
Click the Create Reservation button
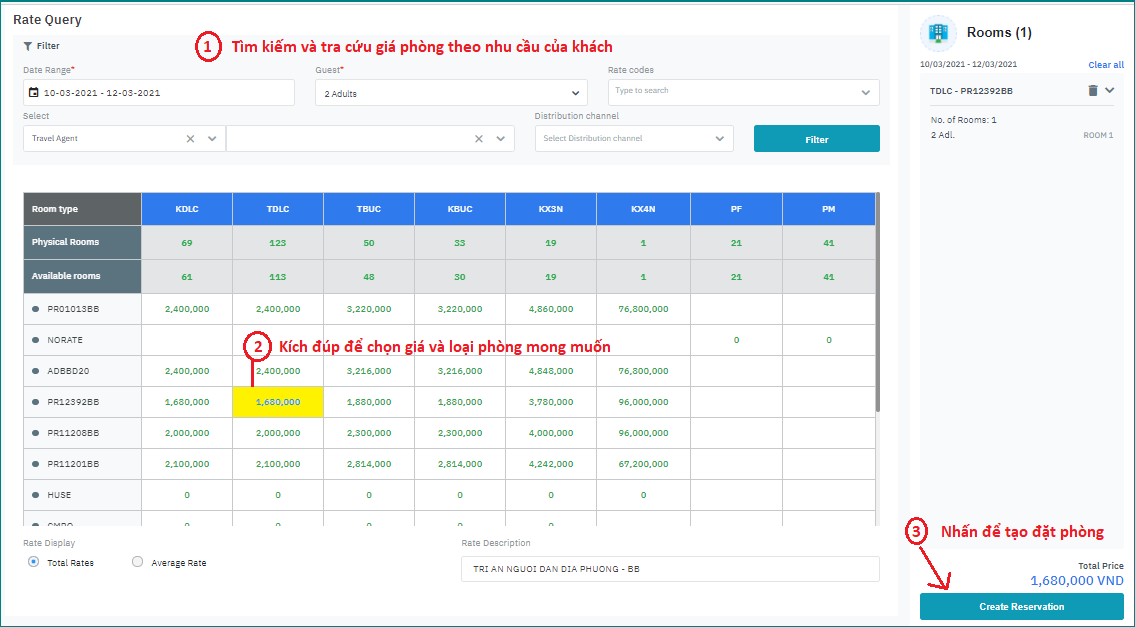coord(1021,607)
